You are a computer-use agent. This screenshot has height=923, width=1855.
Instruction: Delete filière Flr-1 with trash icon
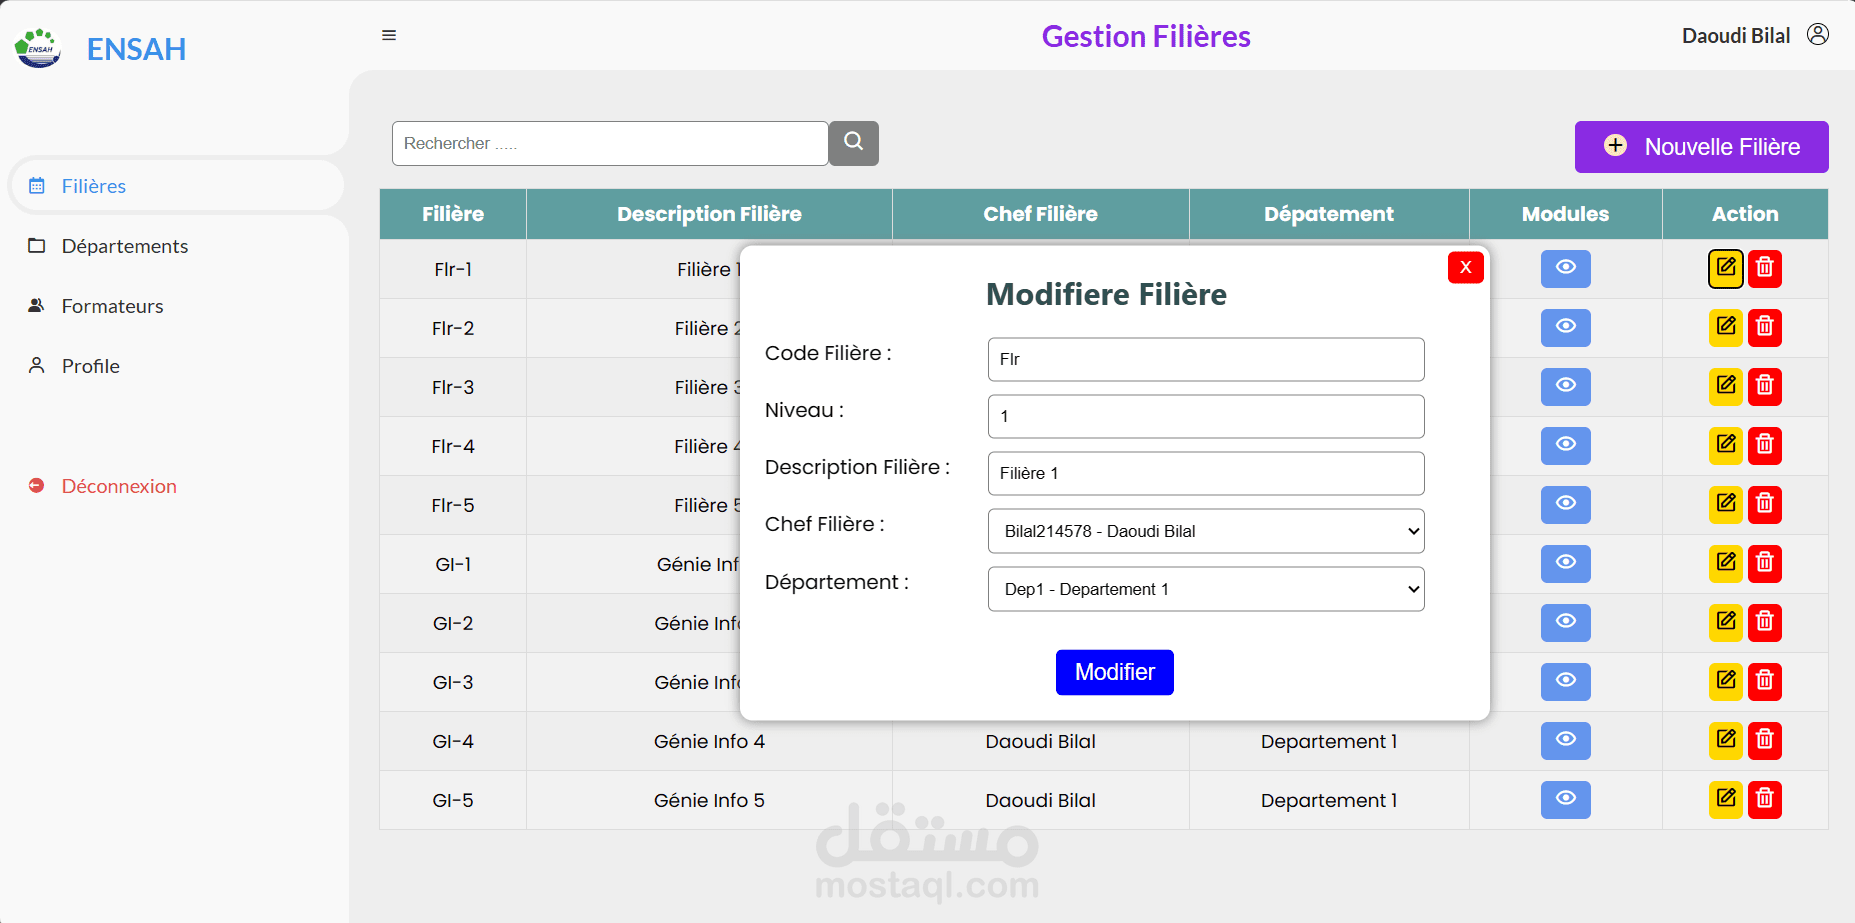pos(1765,268)
